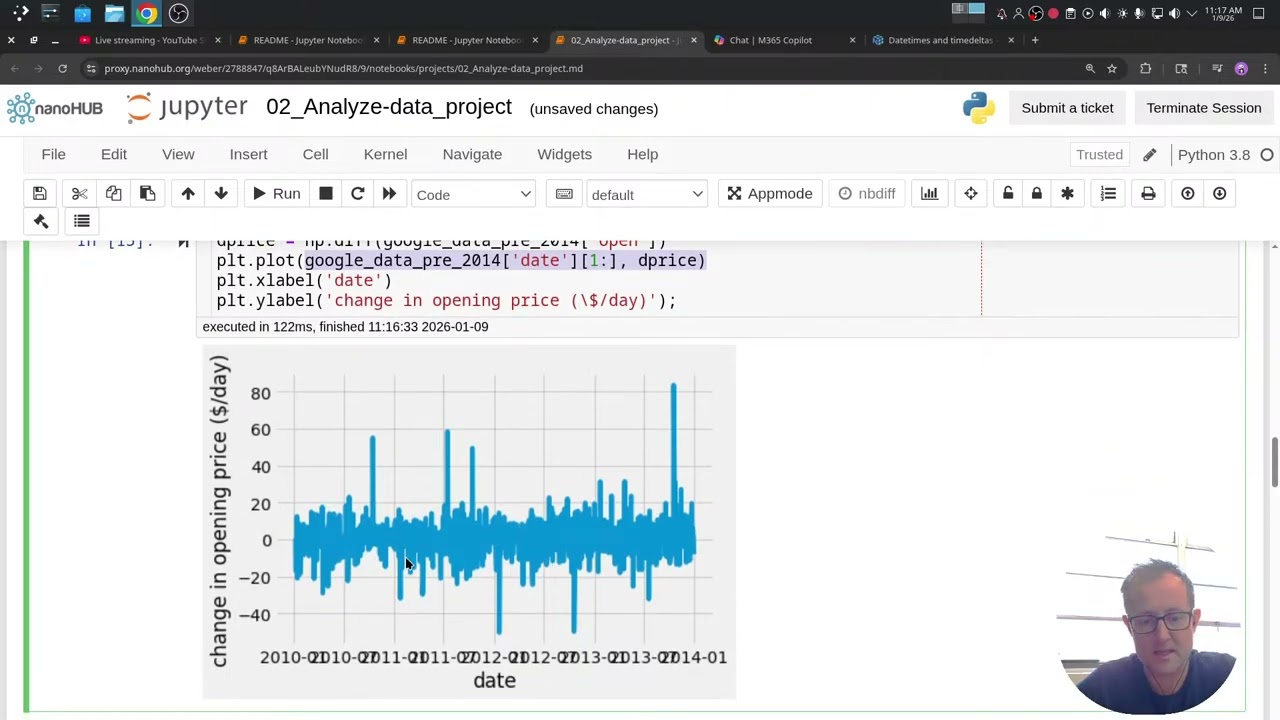The height and width of the screenshot is (720, 1280).
Task: Click the gavel hammer toolbar icon
Action: coord(41,221)
